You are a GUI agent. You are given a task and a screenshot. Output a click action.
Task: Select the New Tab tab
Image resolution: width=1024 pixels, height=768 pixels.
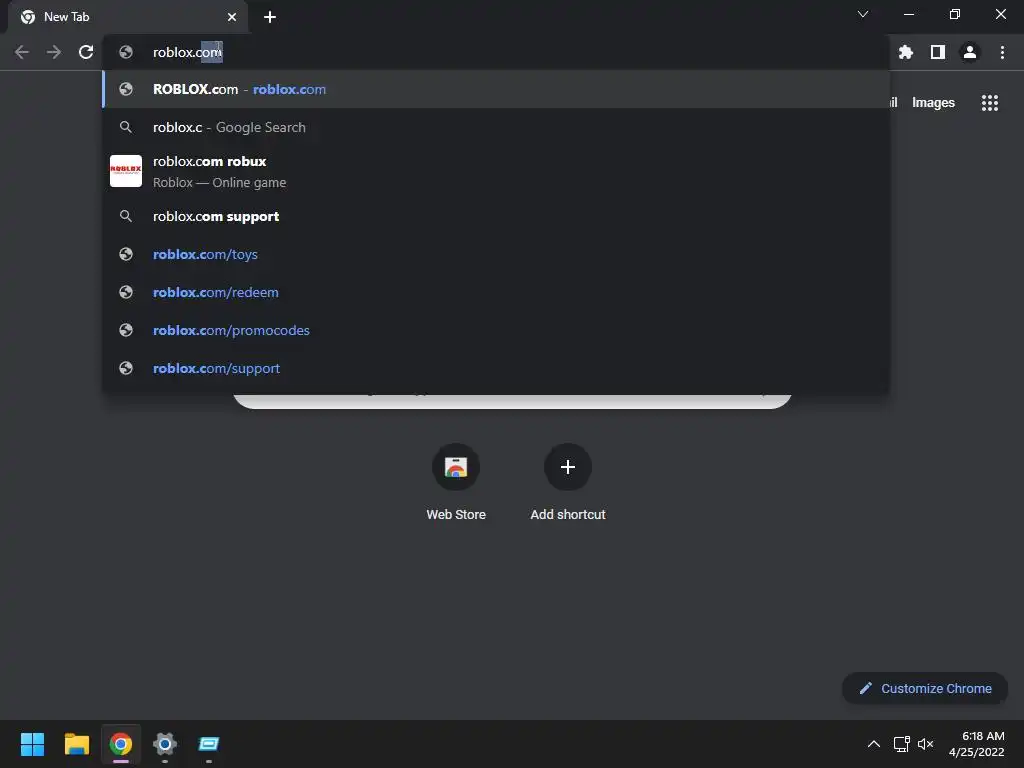pos(128,17)
